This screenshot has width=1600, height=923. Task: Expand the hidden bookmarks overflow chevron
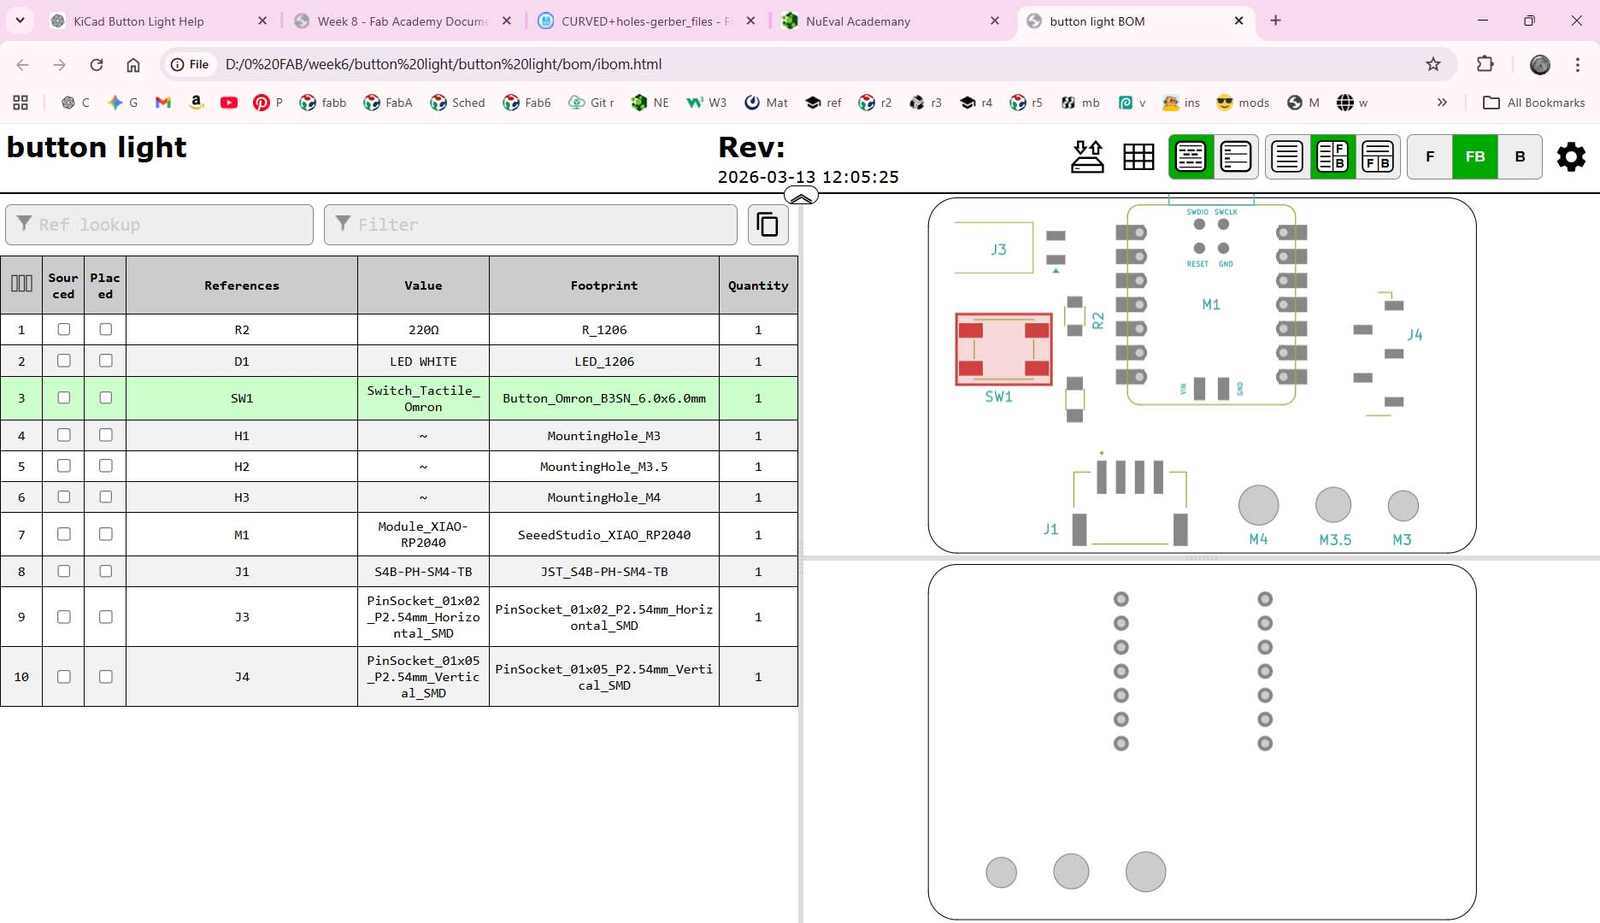point(1442,102)
